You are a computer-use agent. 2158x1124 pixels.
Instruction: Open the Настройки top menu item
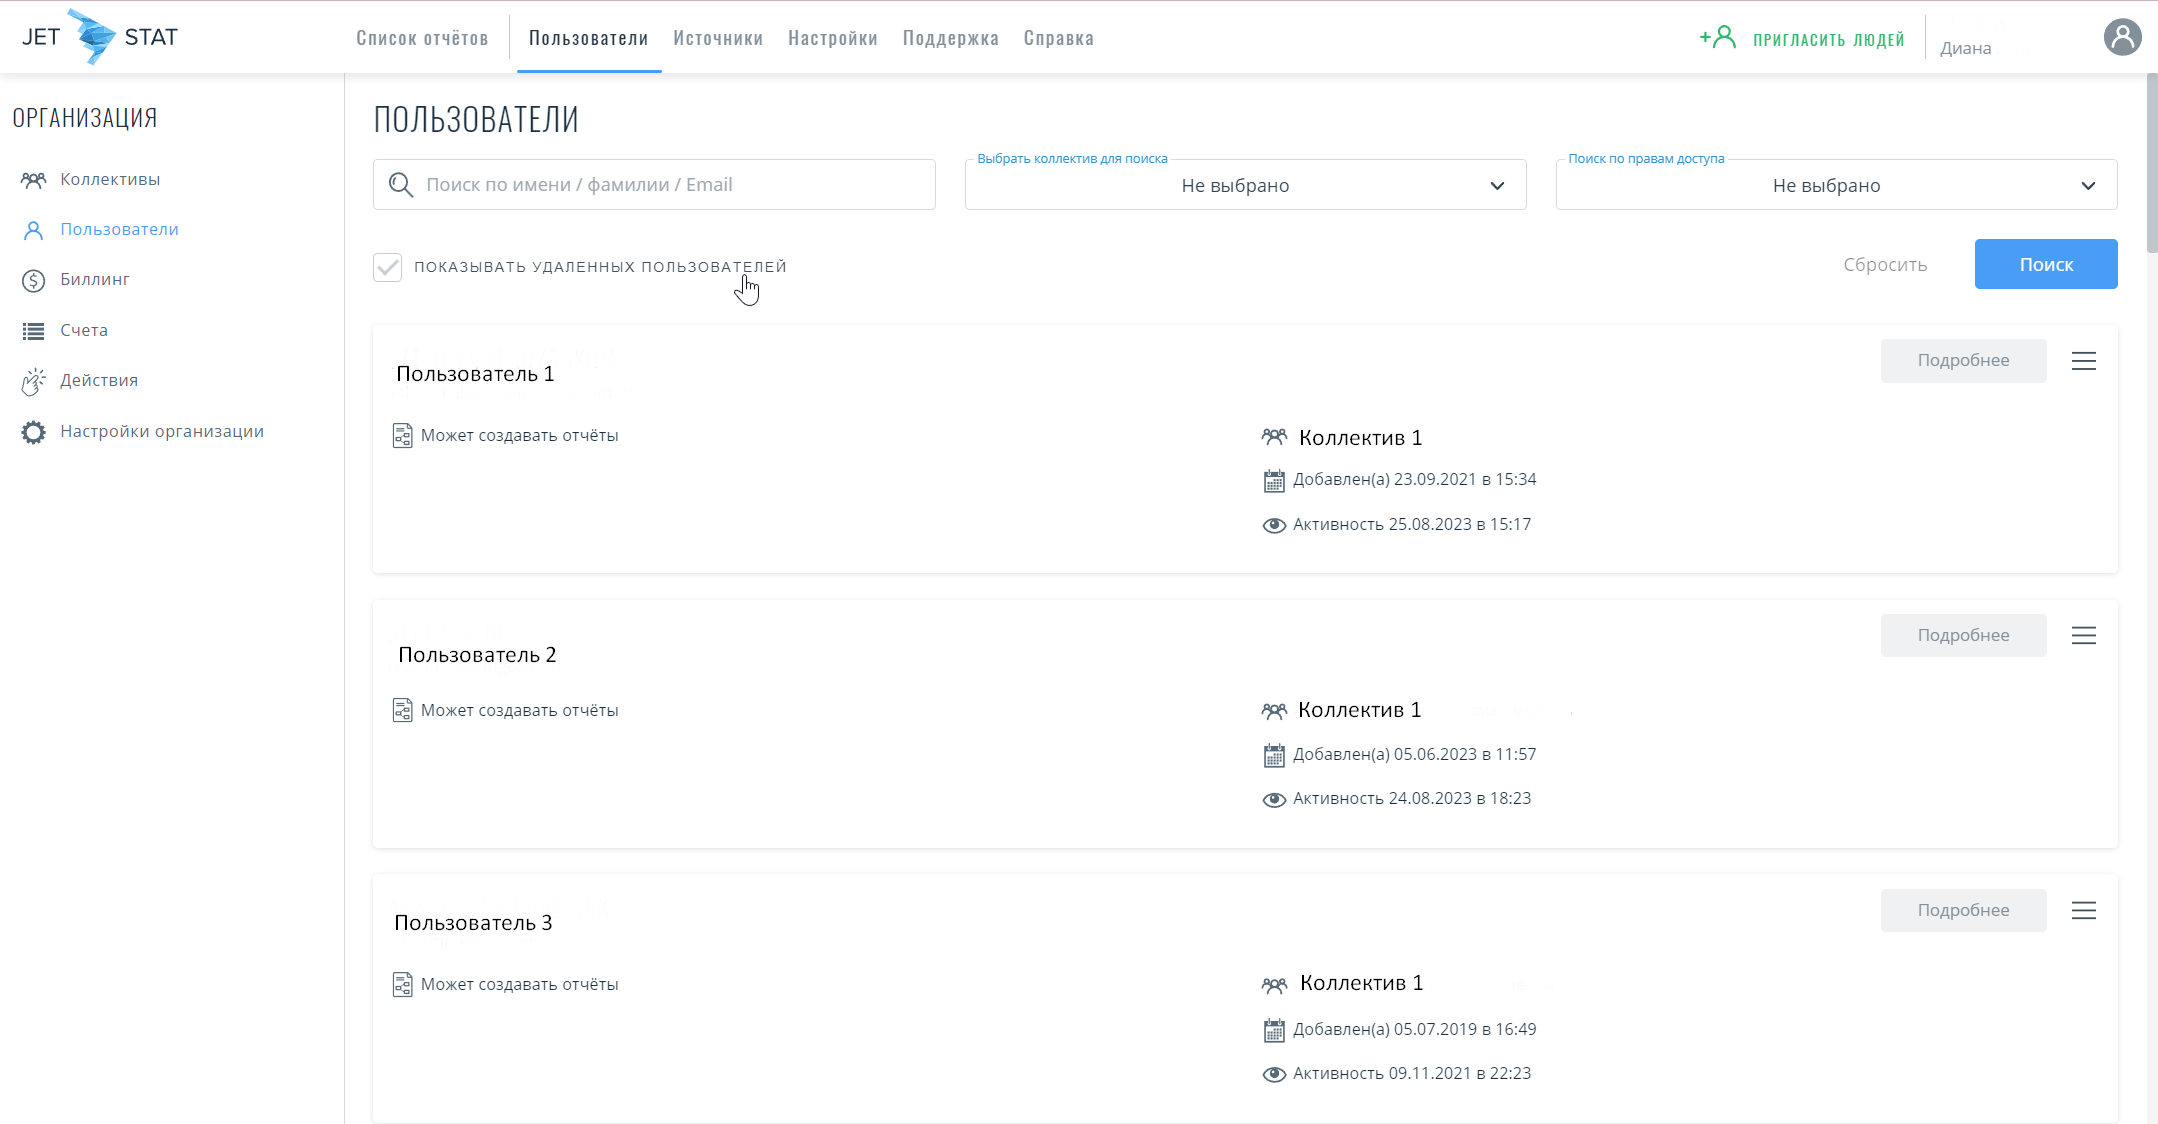pyautogui.click(x=832, y=38)
